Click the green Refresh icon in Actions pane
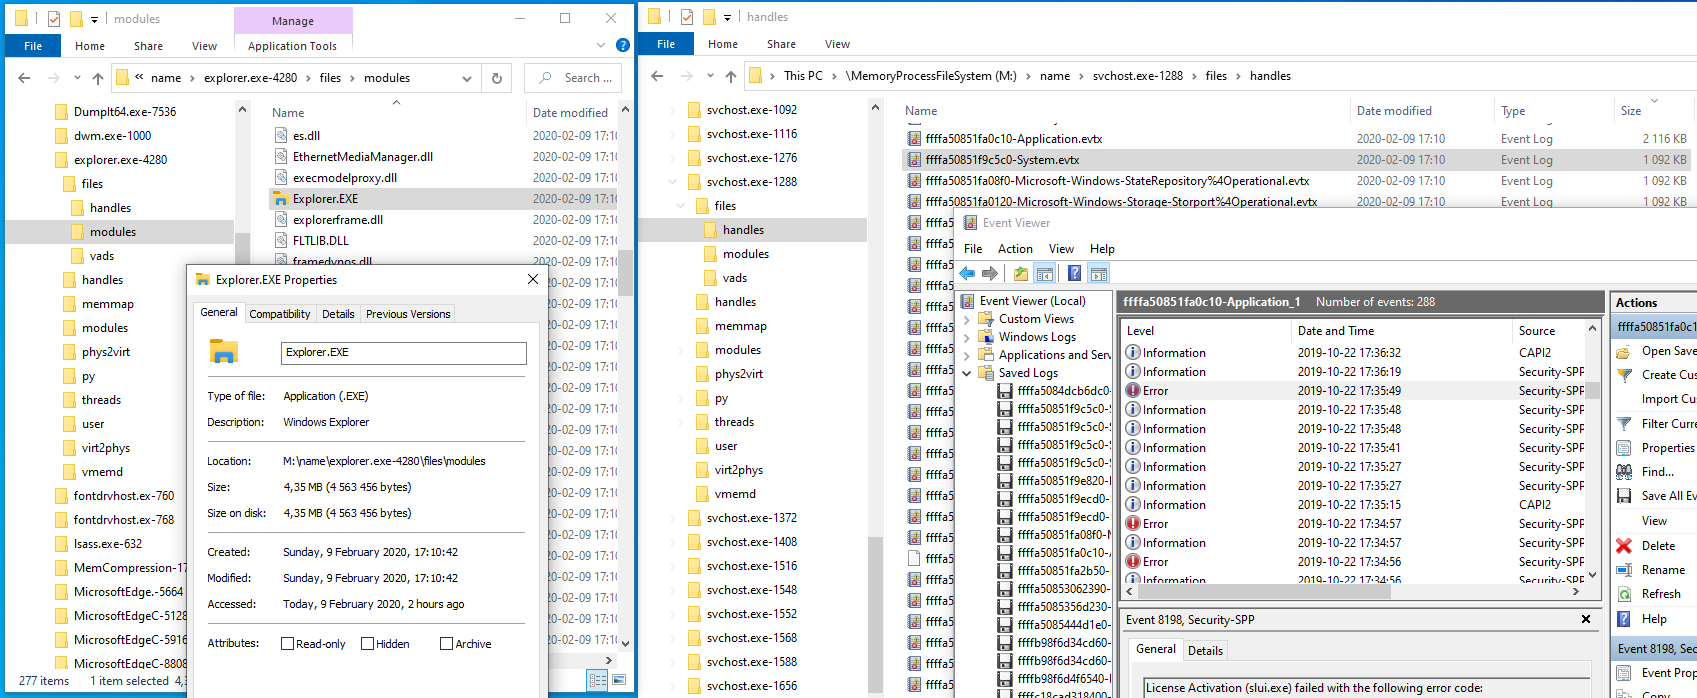The height and width of the screenshot is (698, 1697). pyautogui.click(x=1625, y=594)
